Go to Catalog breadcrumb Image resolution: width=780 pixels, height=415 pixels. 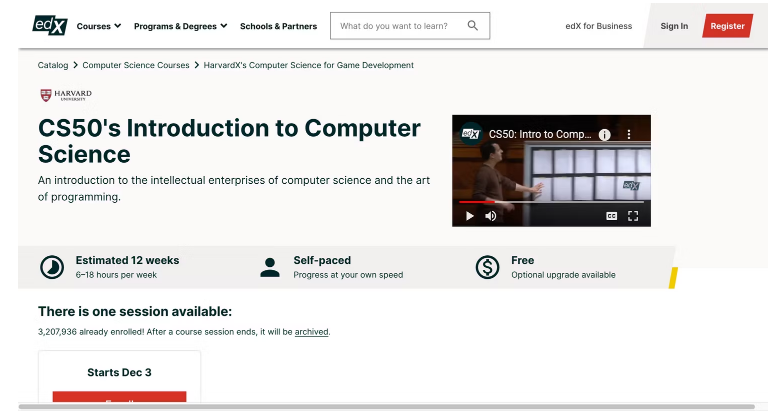[53, 65]
